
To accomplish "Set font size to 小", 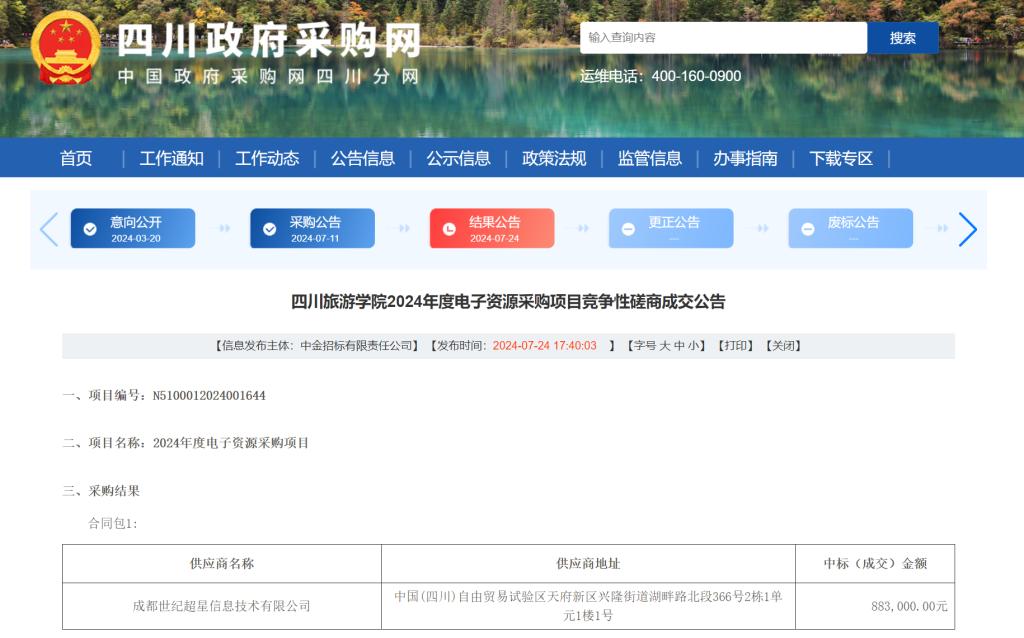I will [694, 346].
